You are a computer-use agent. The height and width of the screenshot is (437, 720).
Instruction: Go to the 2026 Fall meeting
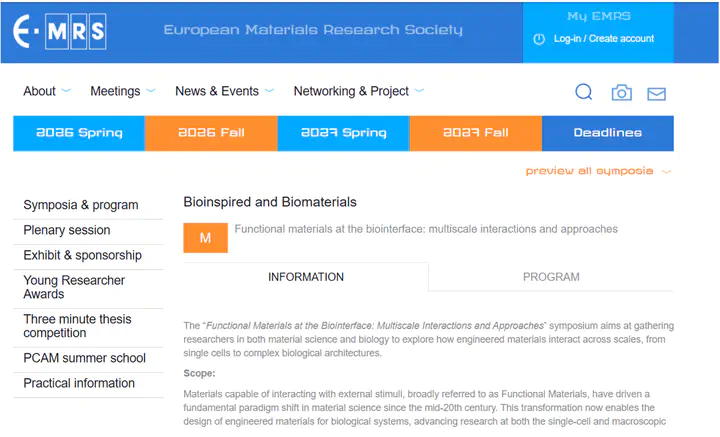click(211, 133)
